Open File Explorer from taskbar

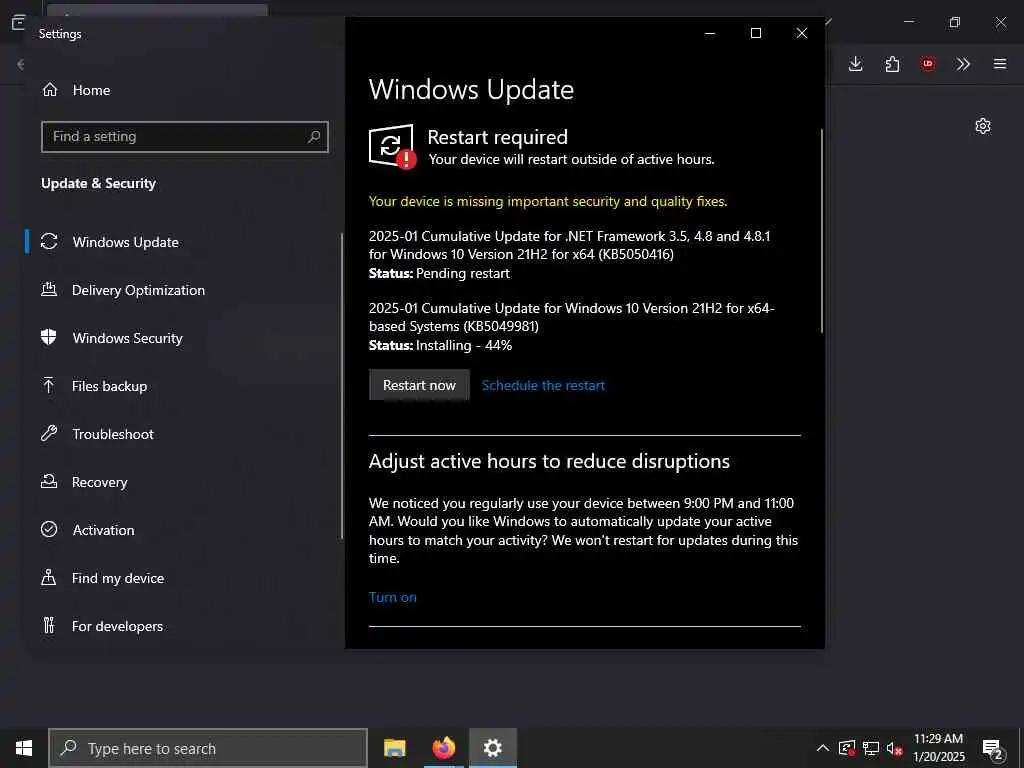click(x=394, y=748)
